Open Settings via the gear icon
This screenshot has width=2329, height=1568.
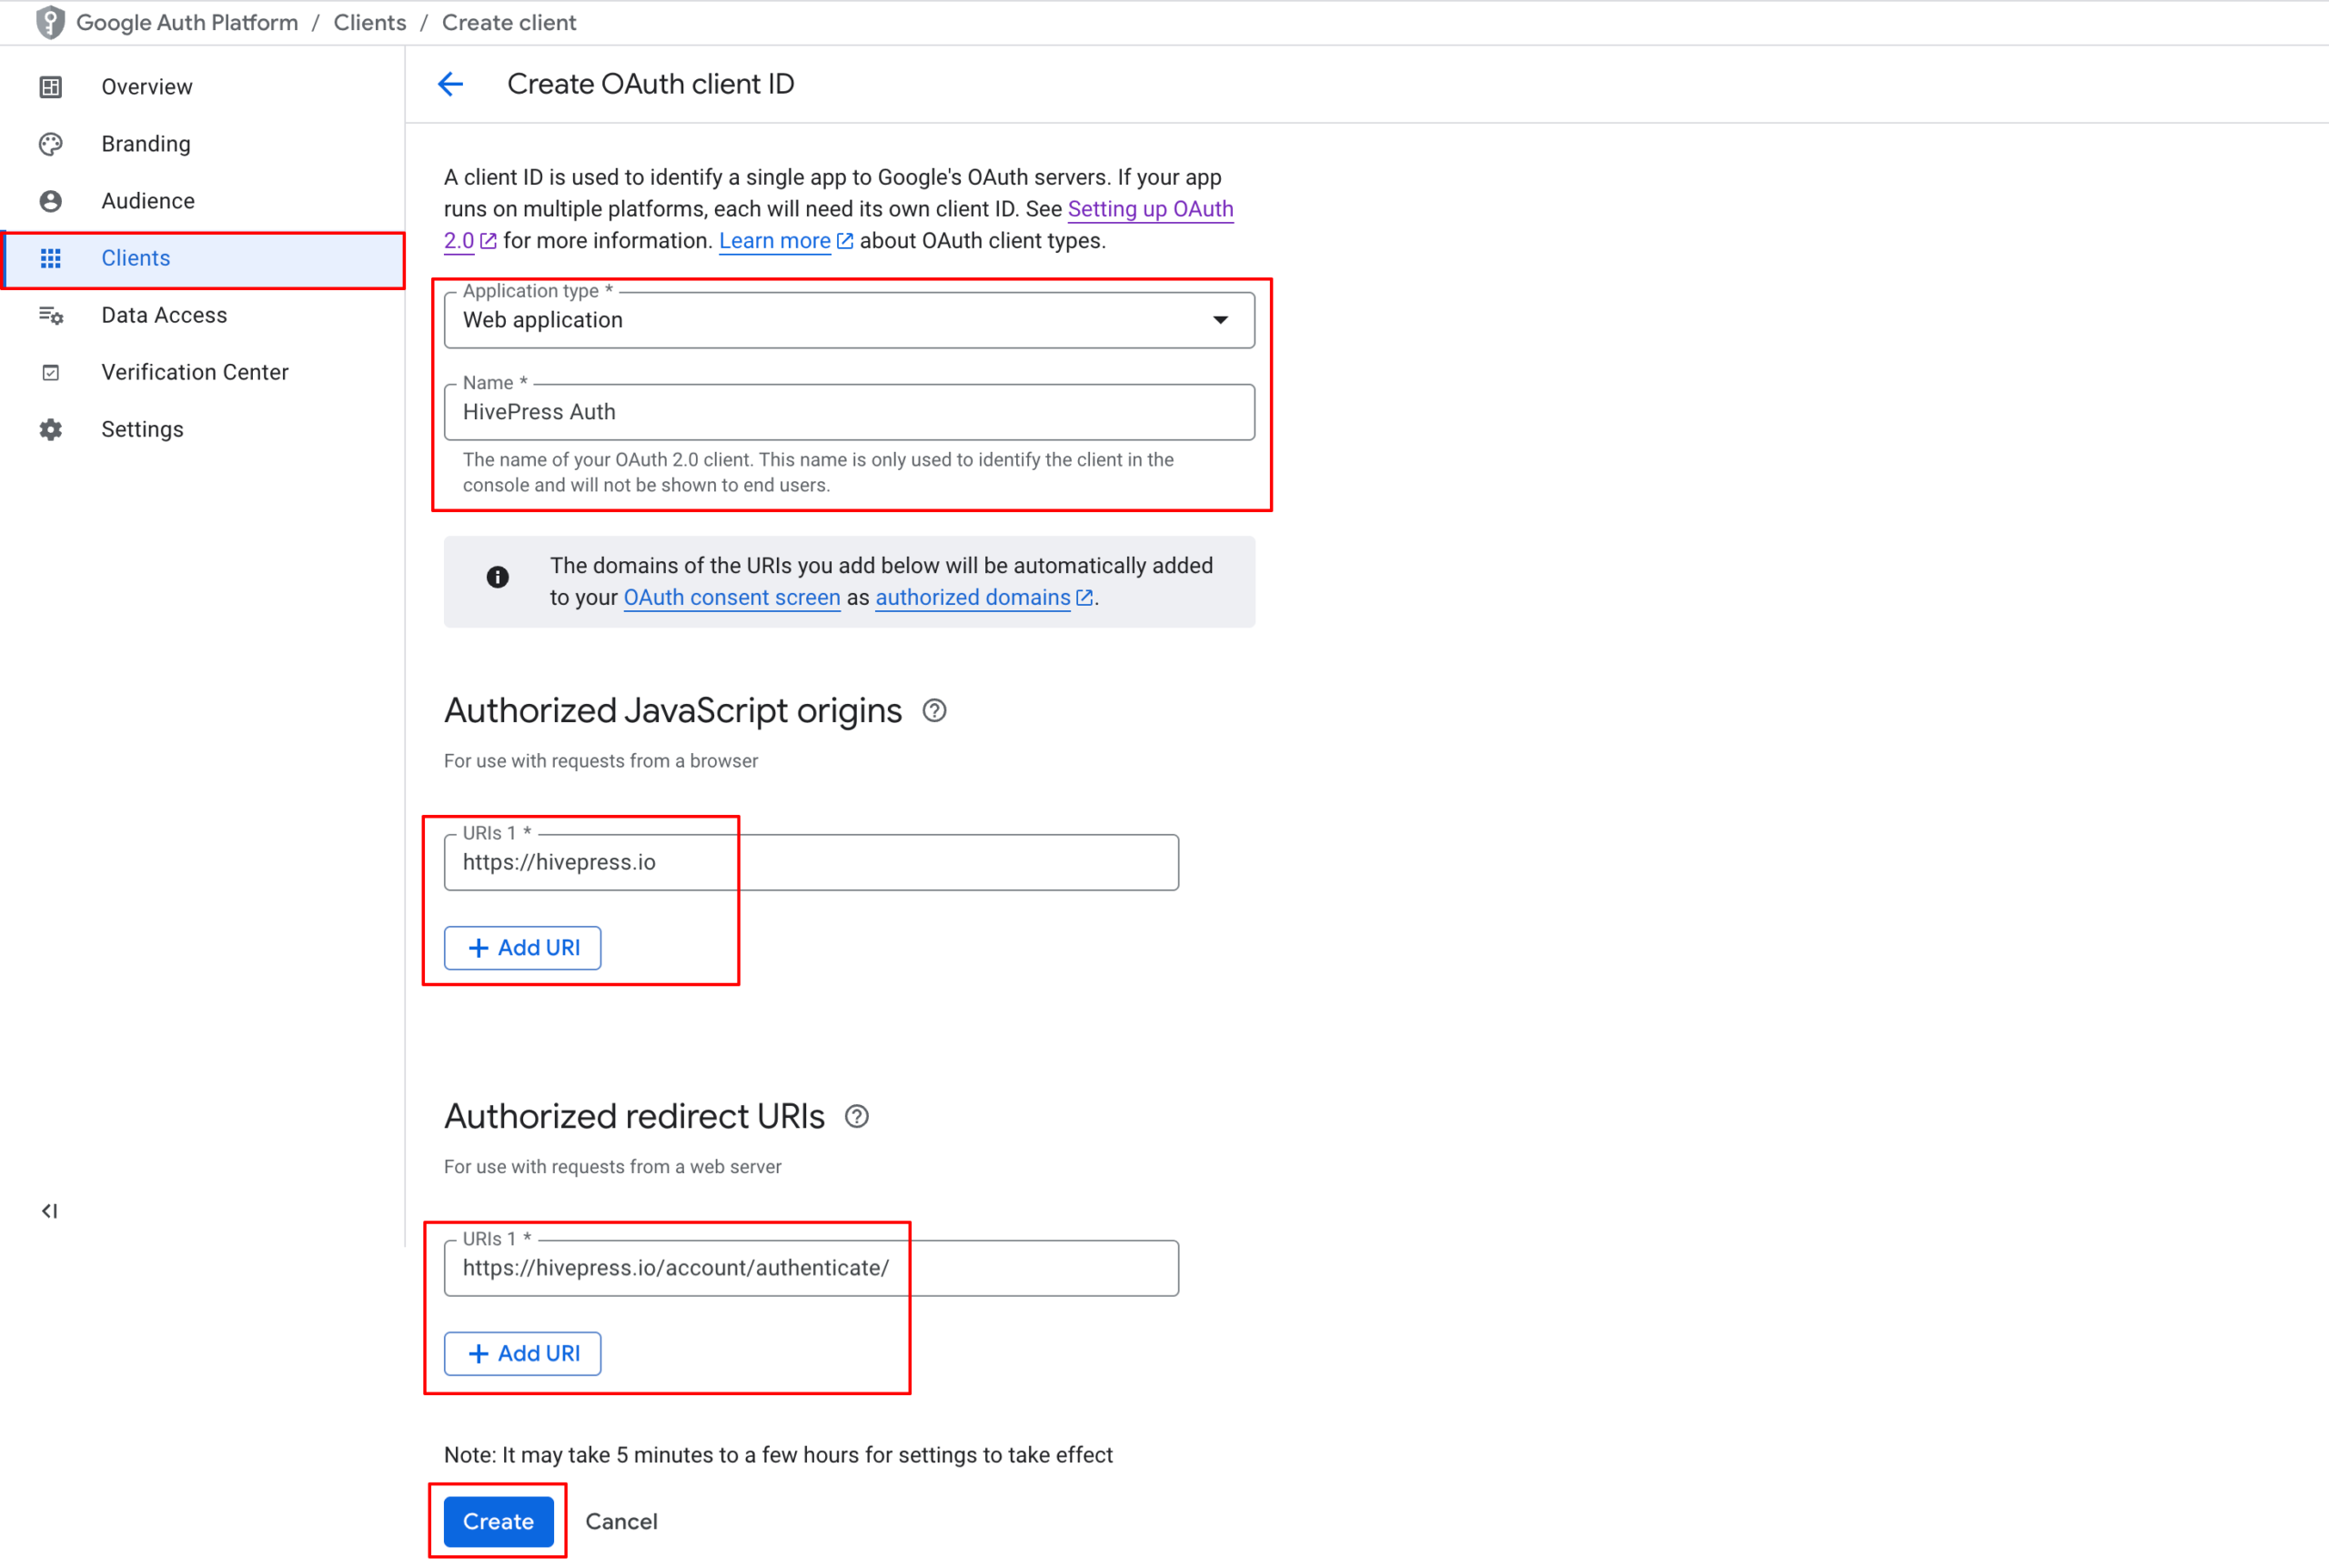click(51, 428)
